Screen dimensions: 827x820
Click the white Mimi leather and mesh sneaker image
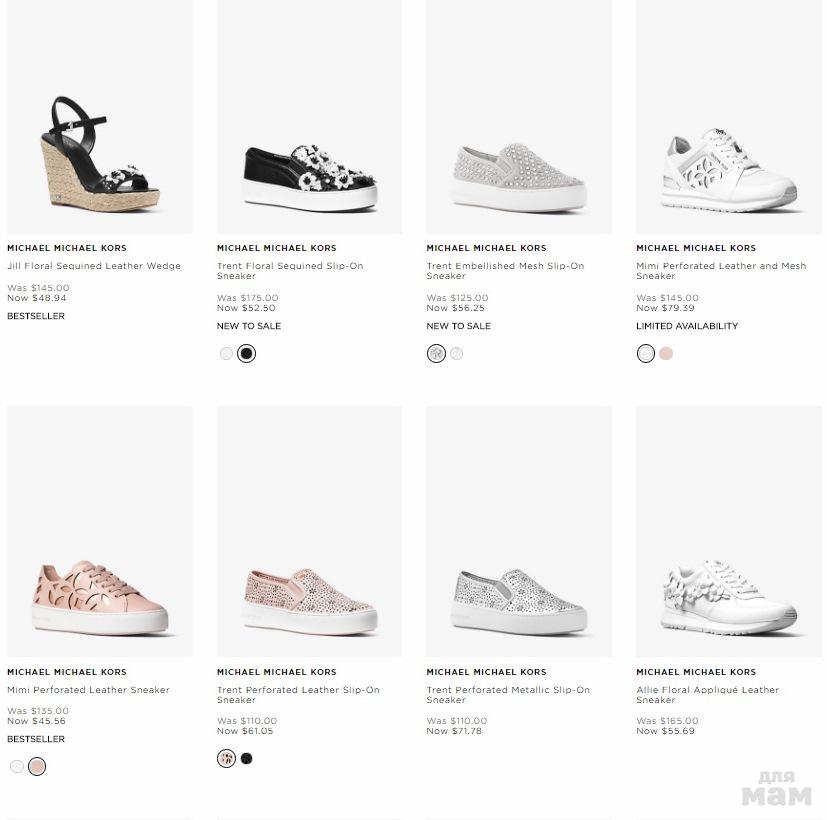tap(729, 170)
